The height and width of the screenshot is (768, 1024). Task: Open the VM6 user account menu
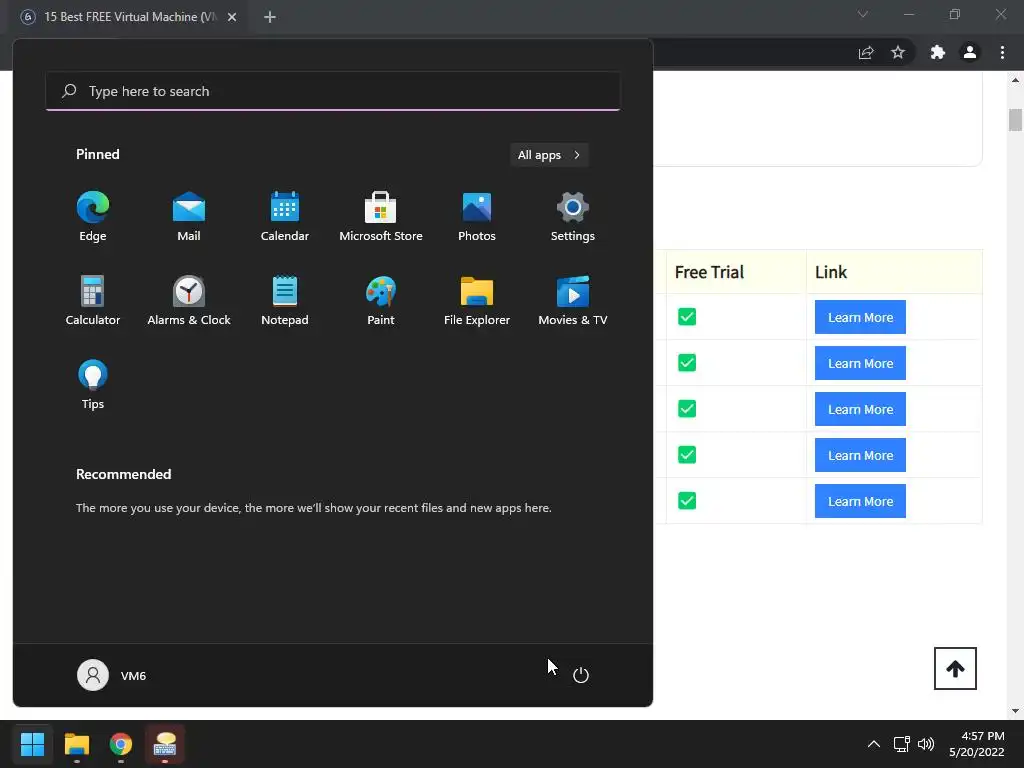[x=112, y=675]
